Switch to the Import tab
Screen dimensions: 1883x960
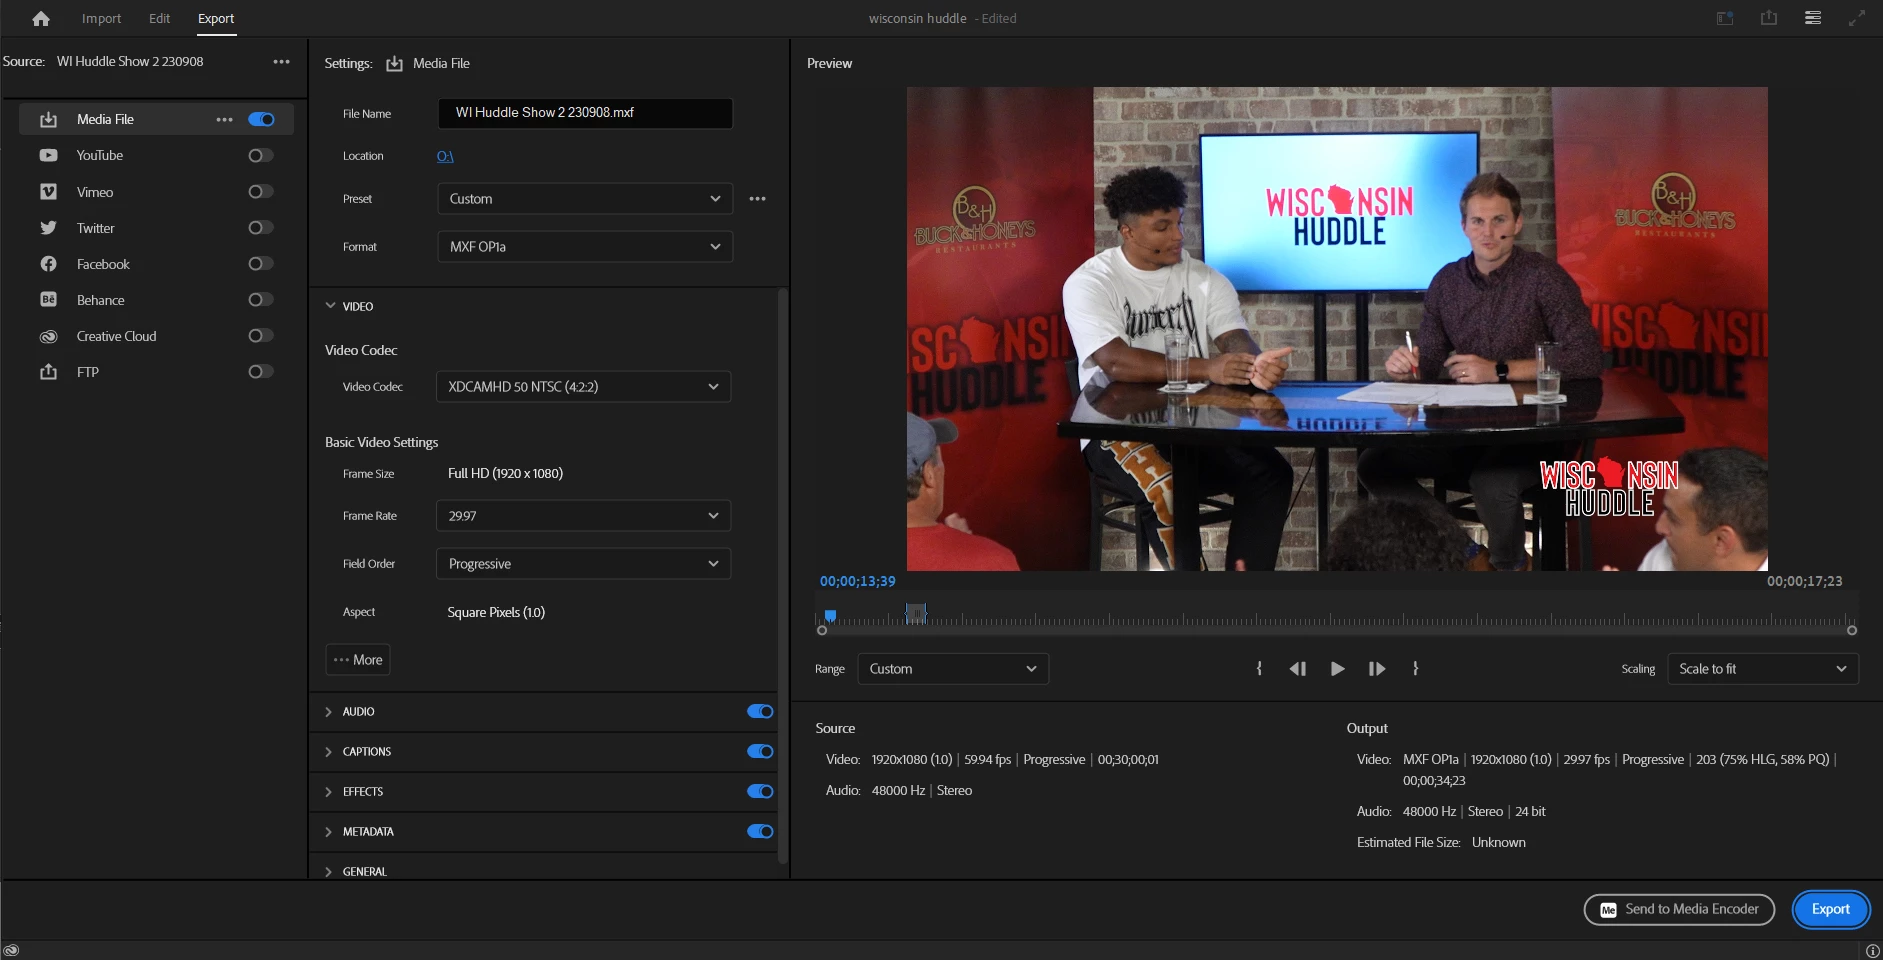coord(101,18)
